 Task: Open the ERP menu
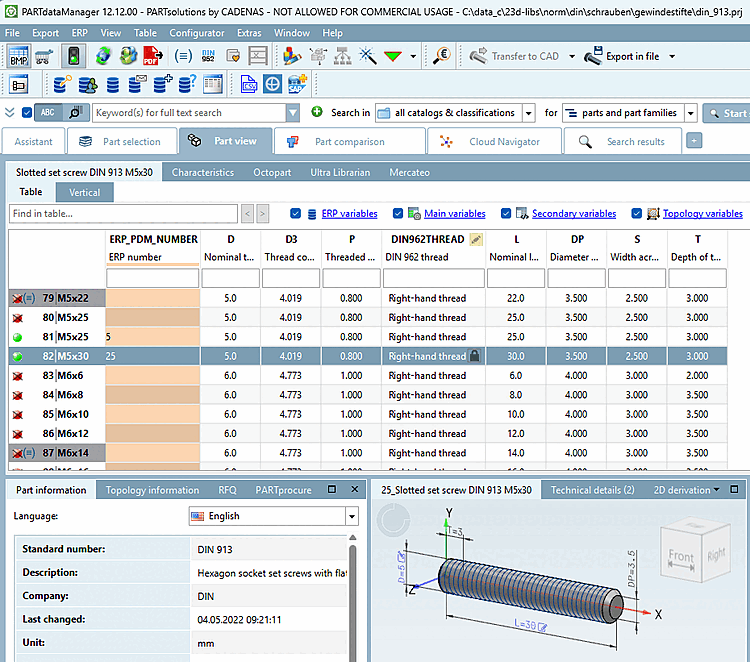click(x=79, y=33)
